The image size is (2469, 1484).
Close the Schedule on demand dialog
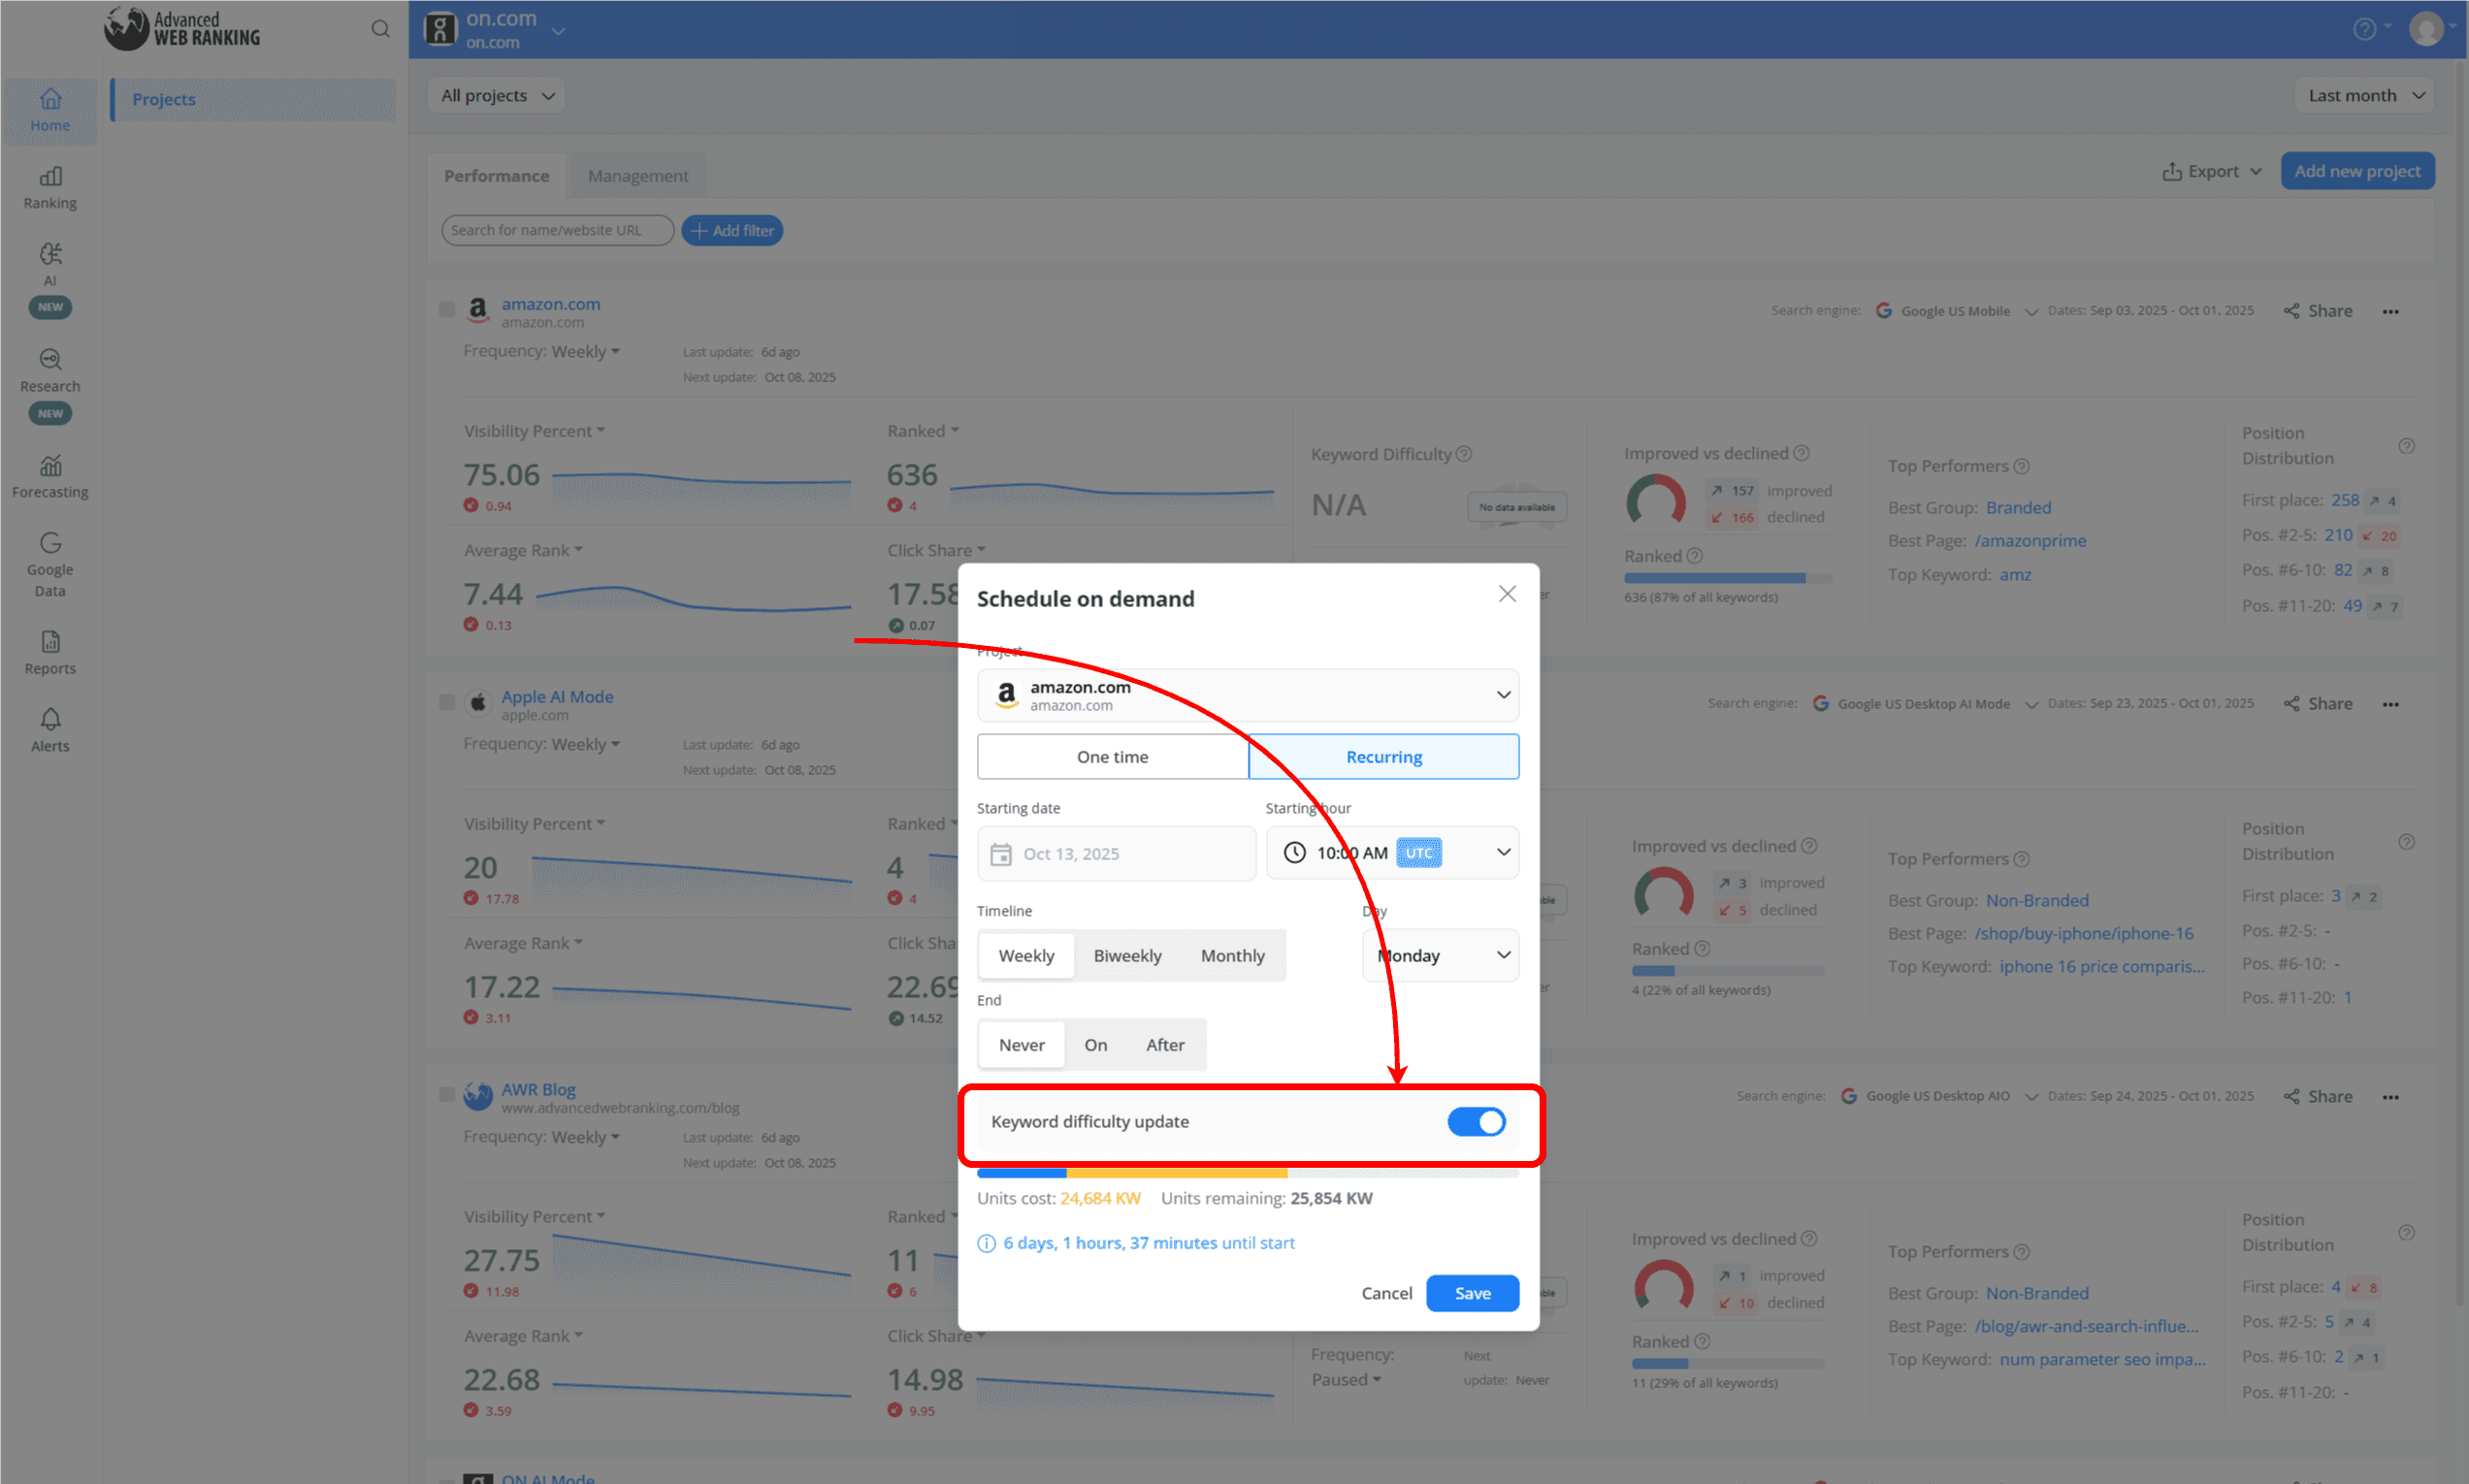click(1507, 594)
